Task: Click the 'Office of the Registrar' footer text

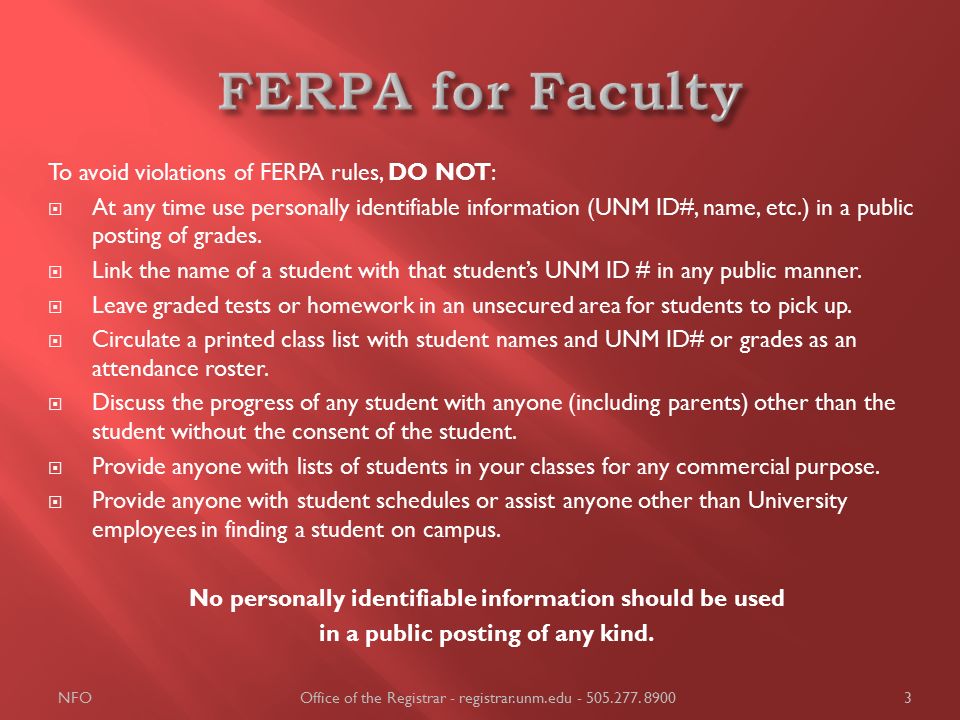Action: (x=373, y=698)
